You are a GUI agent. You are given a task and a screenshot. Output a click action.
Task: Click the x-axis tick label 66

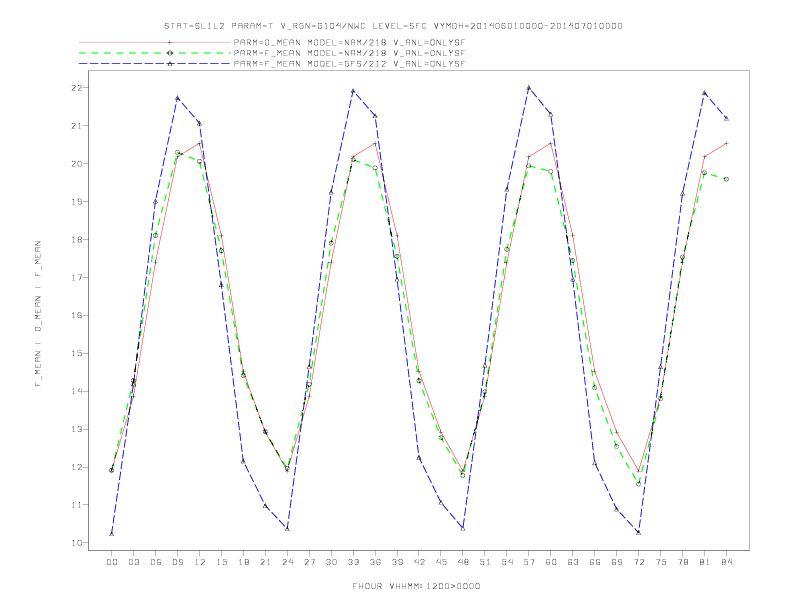[x=595, y=562]
